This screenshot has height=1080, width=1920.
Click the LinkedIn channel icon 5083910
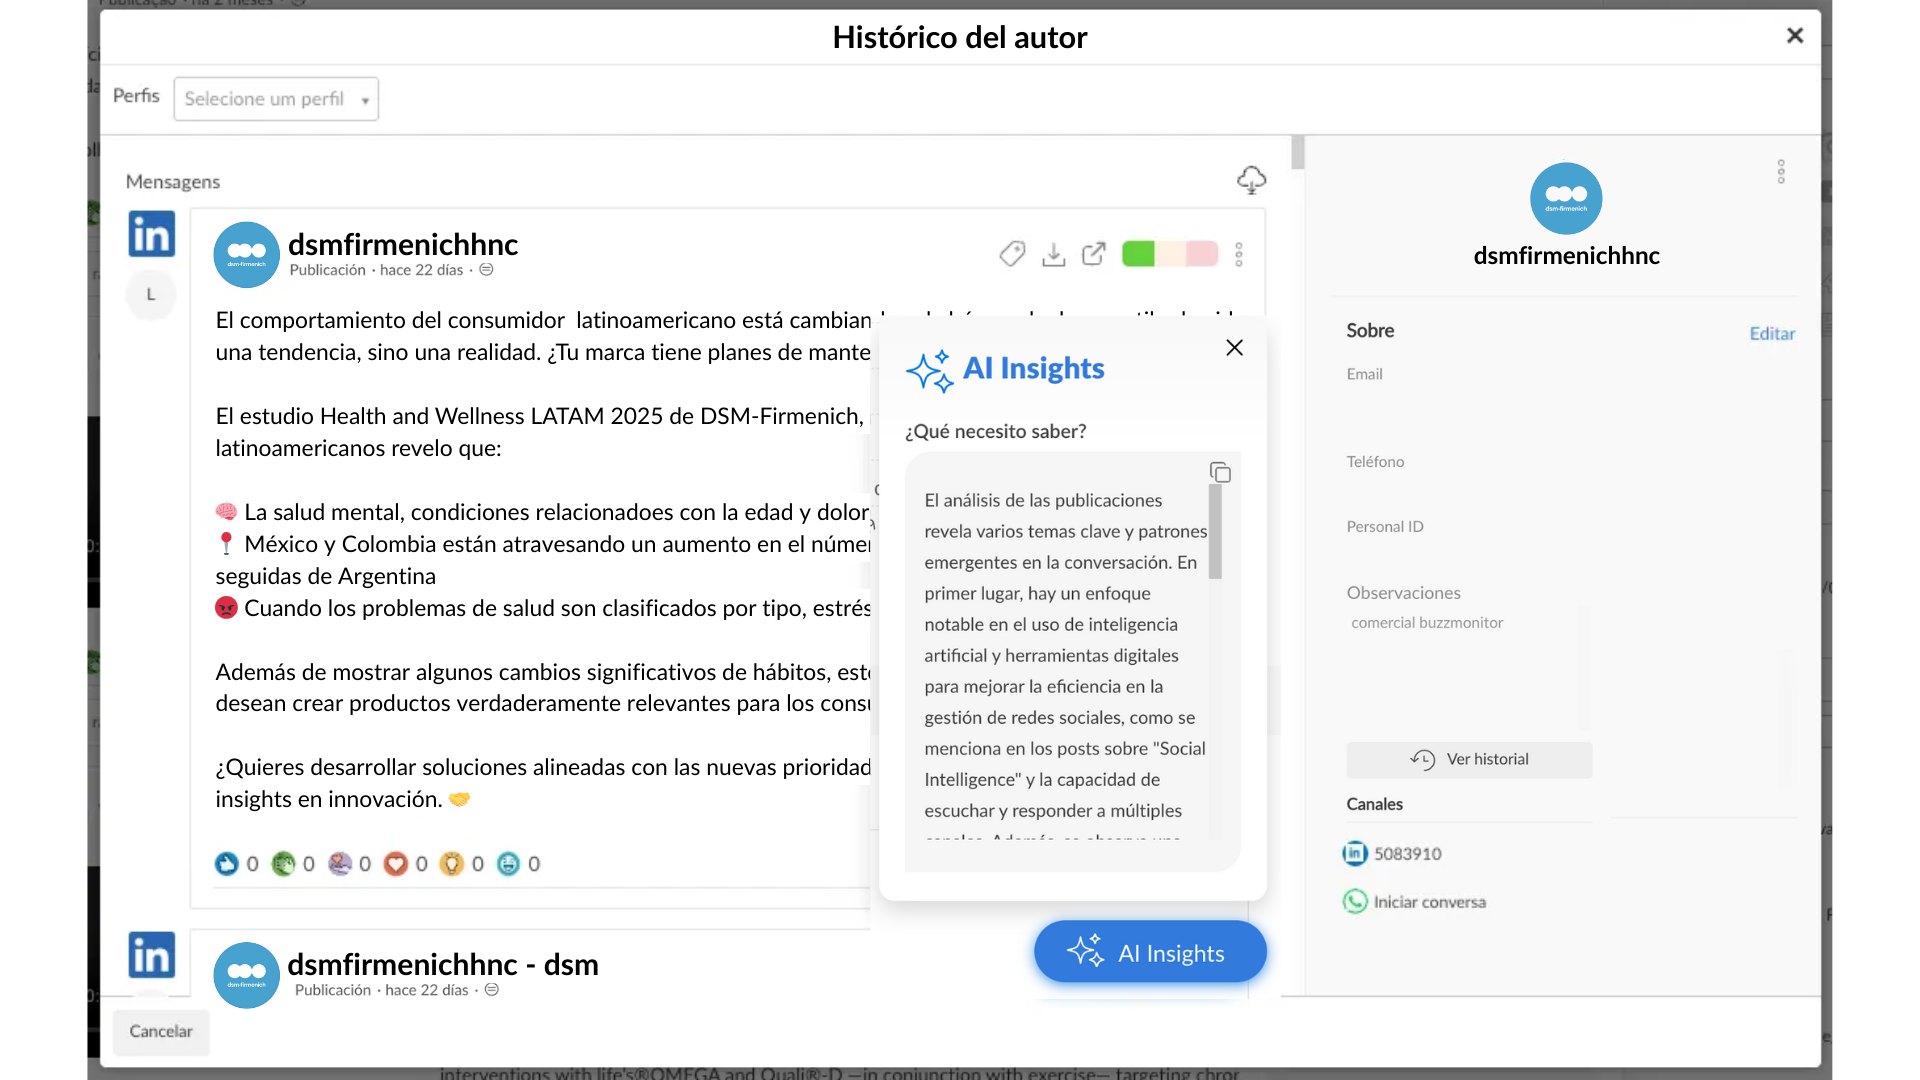1355,853
